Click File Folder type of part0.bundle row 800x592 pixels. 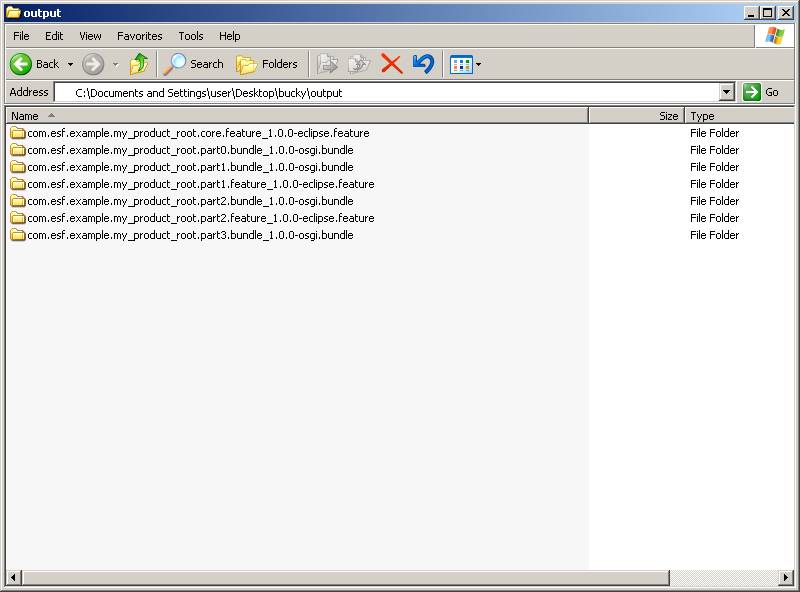point(714,150)
